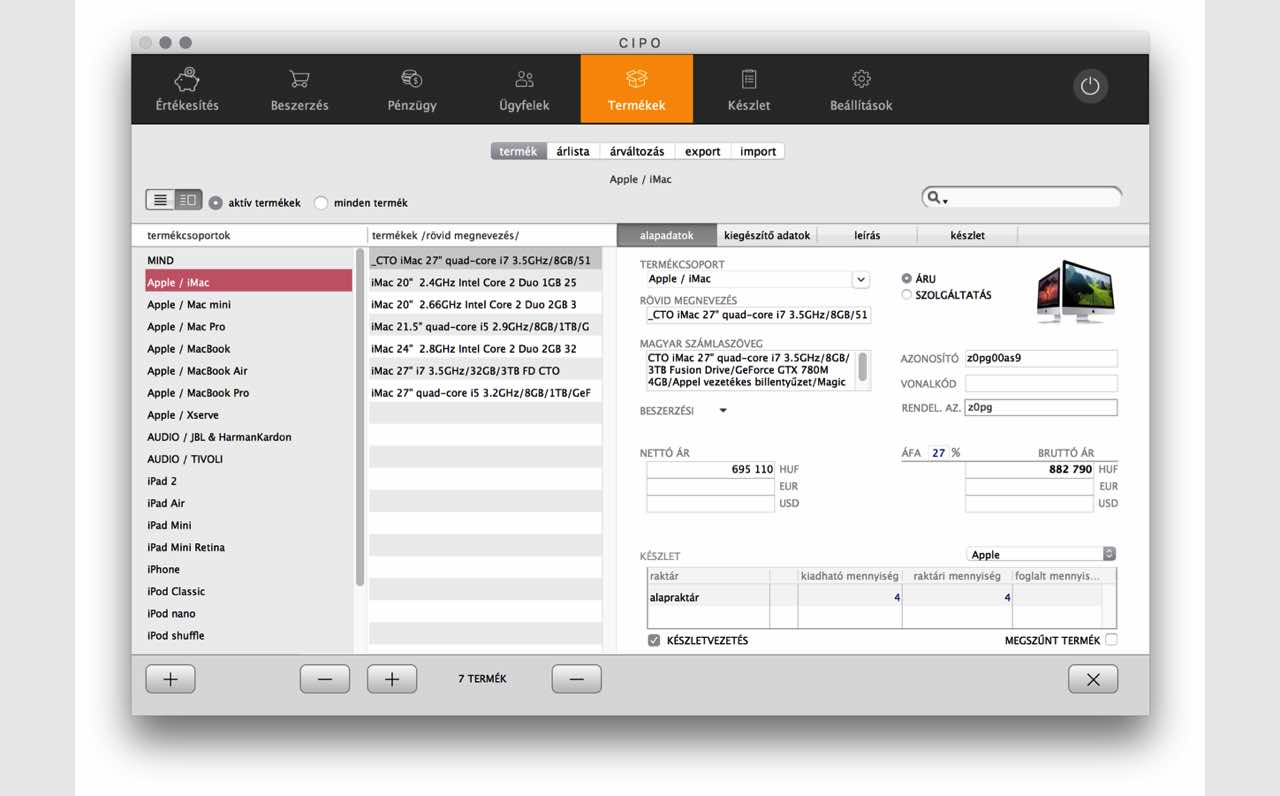Click the product group list scrollbar
1280x796 pixels.
360,420
